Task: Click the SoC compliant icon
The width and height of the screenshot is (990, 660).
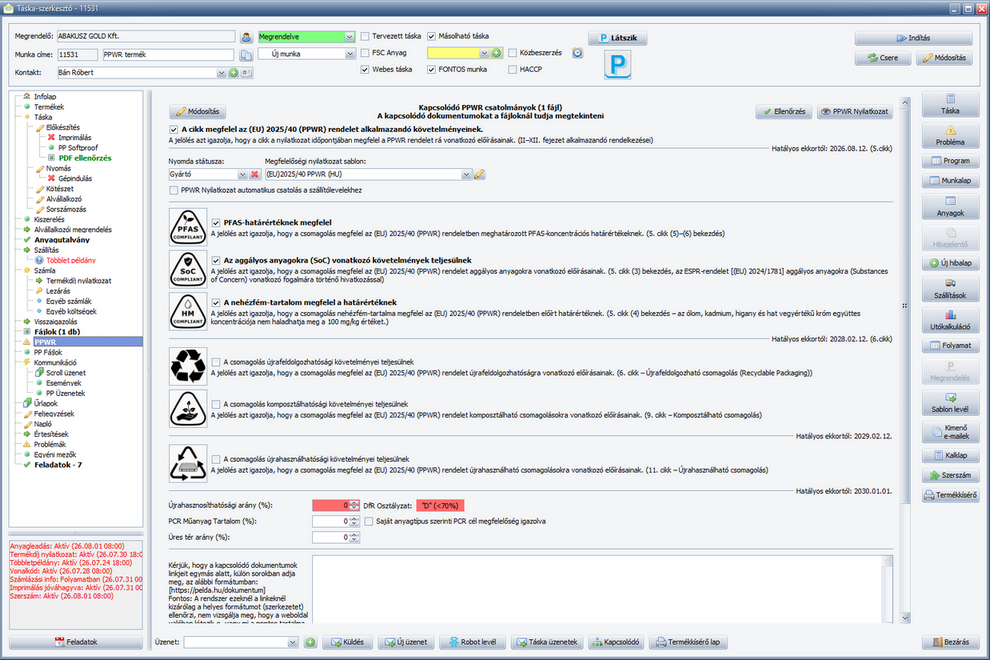Action: click(188, 269)
